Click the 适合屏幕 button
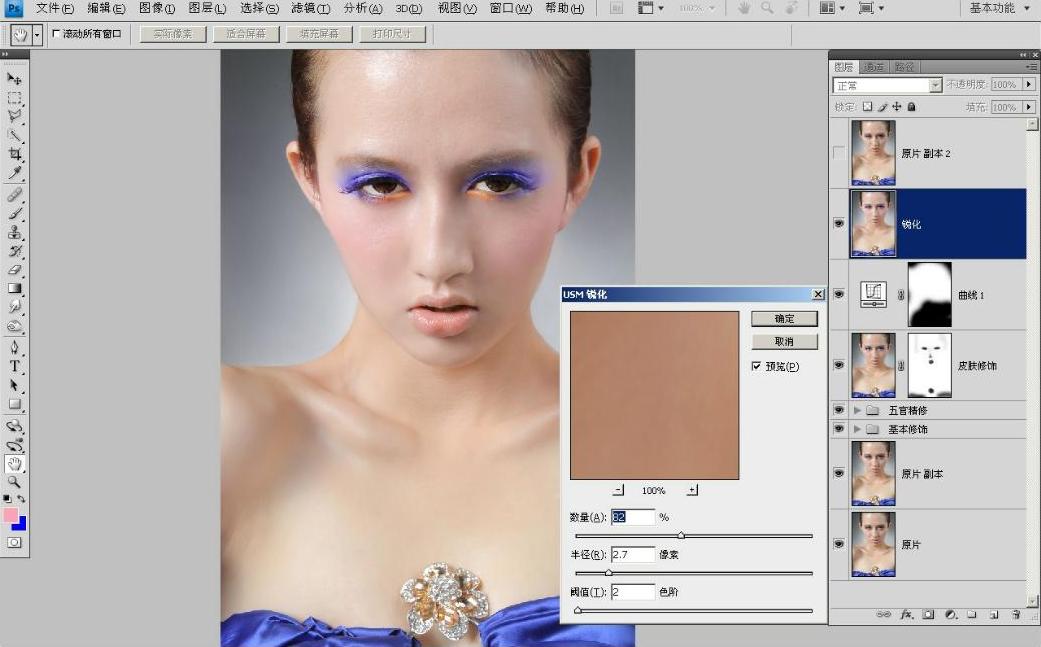The image size is (1041, 647). [246, 34]
